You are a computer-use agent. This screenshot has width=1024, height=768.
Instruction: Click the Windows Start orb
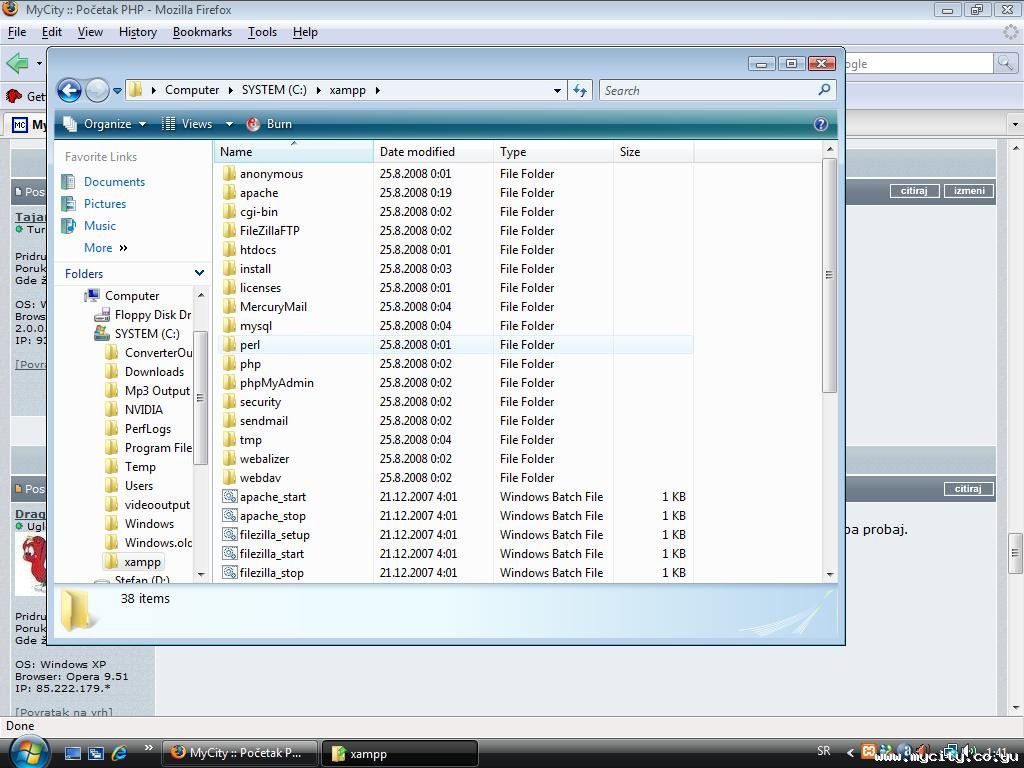pos(28,751)
